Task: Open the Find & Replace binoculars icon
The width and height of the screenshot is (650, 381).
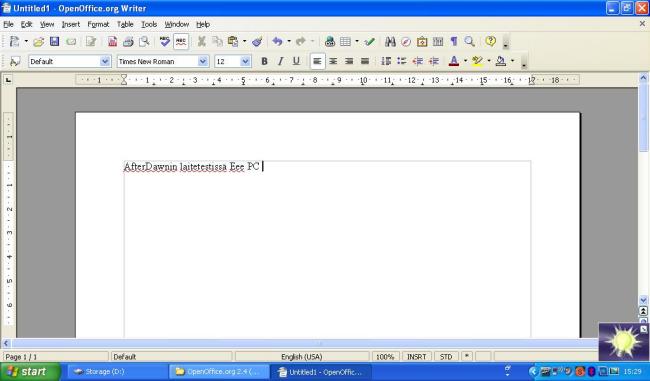Action: [390, 41]
